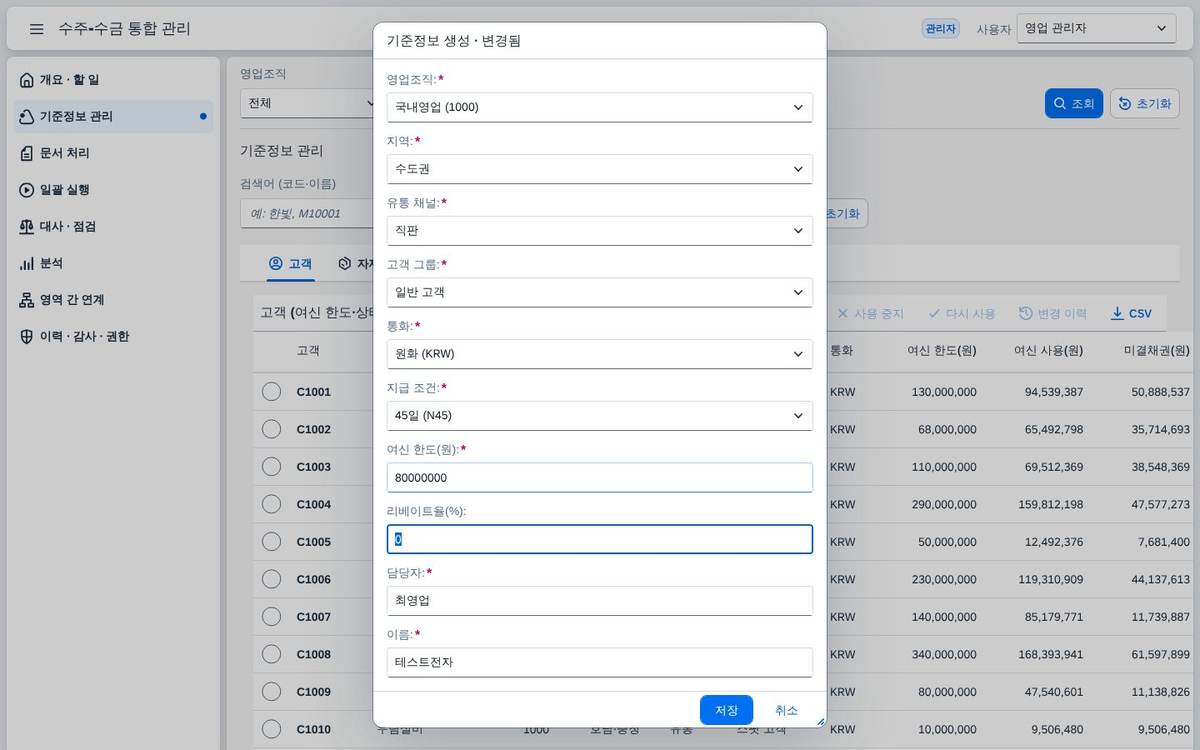Click the 이름 input showing 테스트전자

[600, 662]
